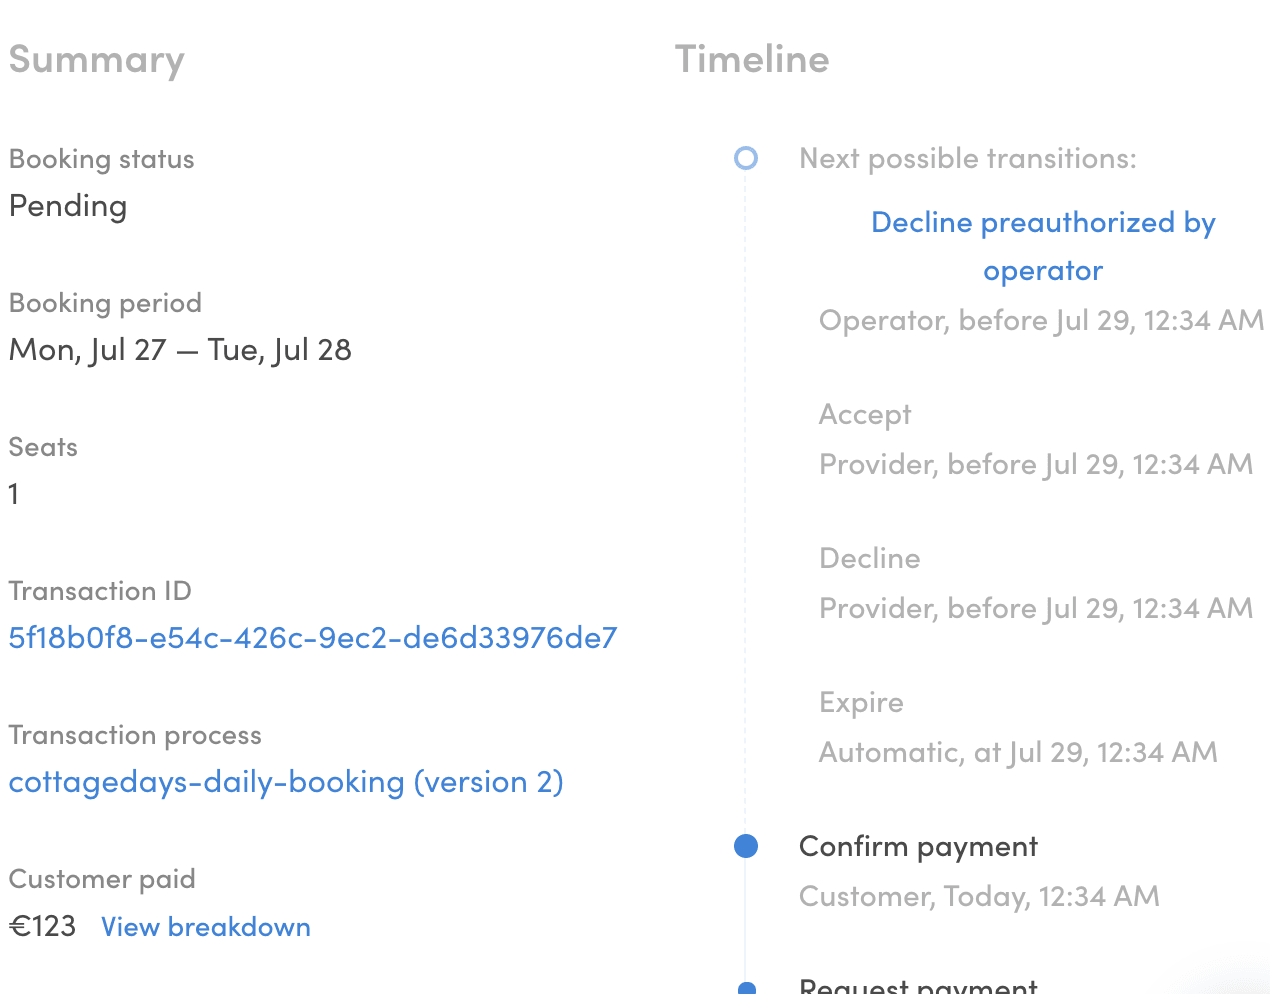
Task: Select the Accept transition in the timeline
Action: 865,415
